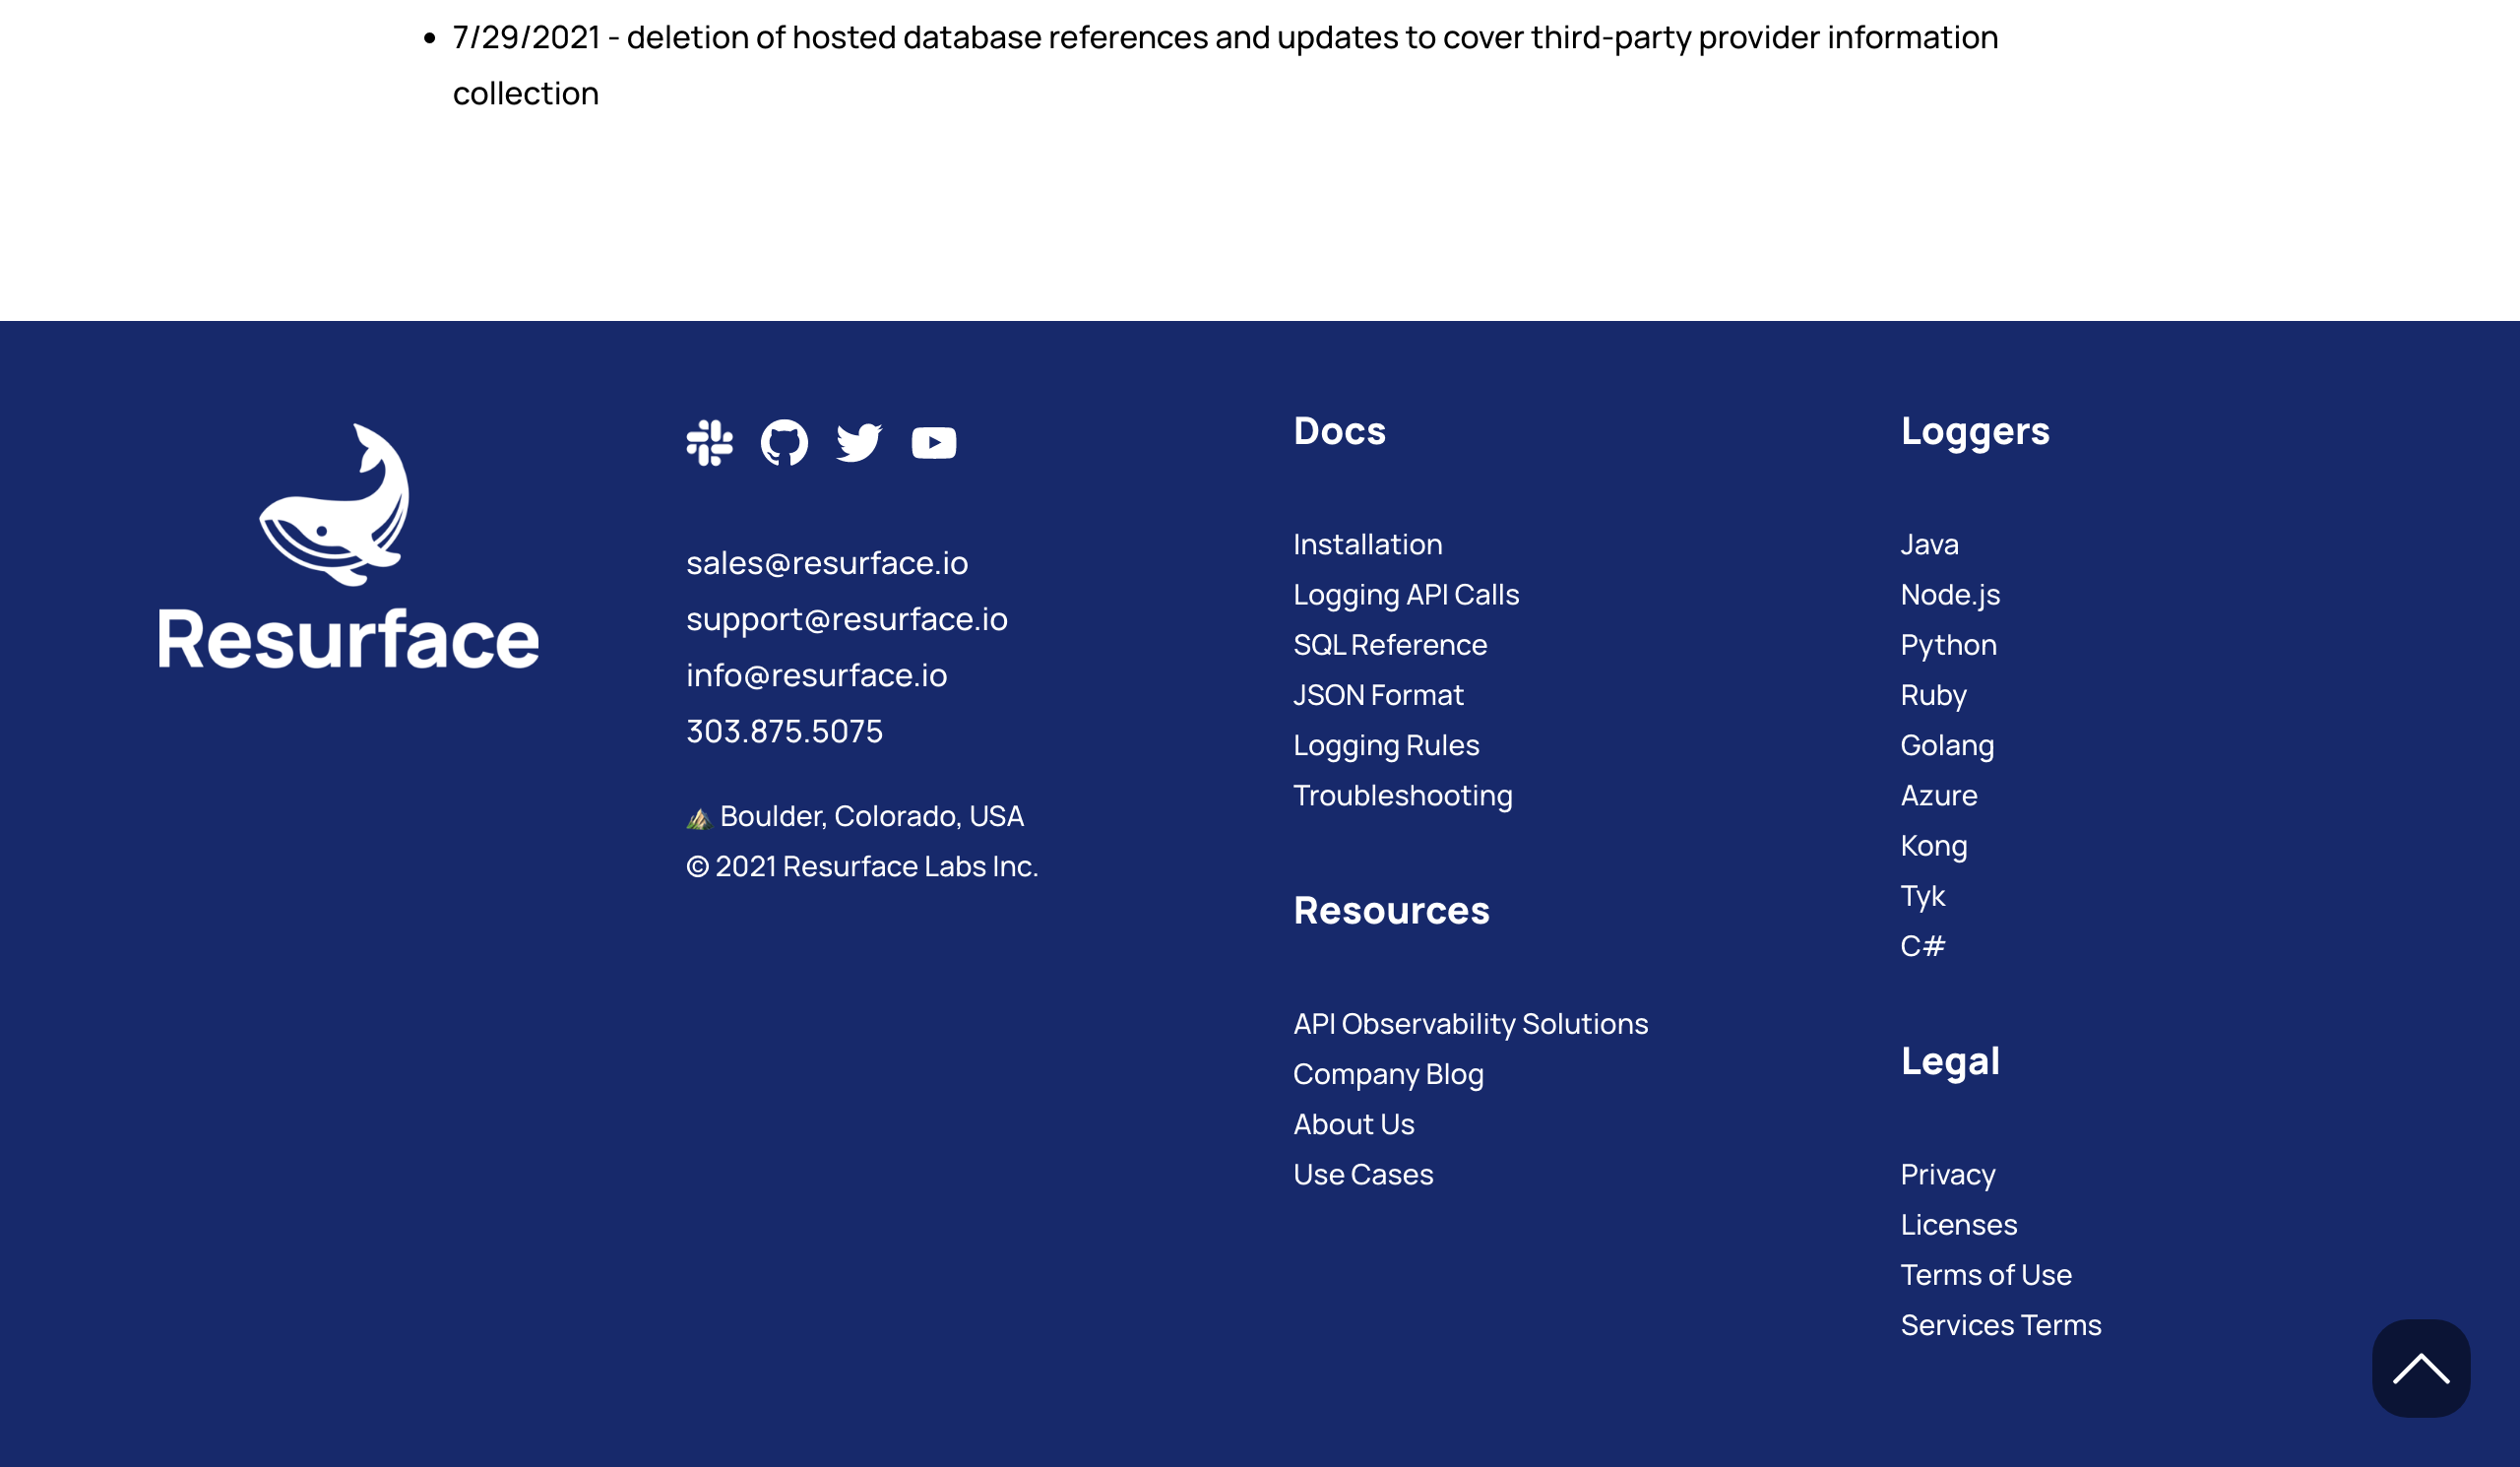The height and width of the screenshot is (1467, 2520).
Task: Open the Privacy legal link
Action: click(x=1947, y=1174)
